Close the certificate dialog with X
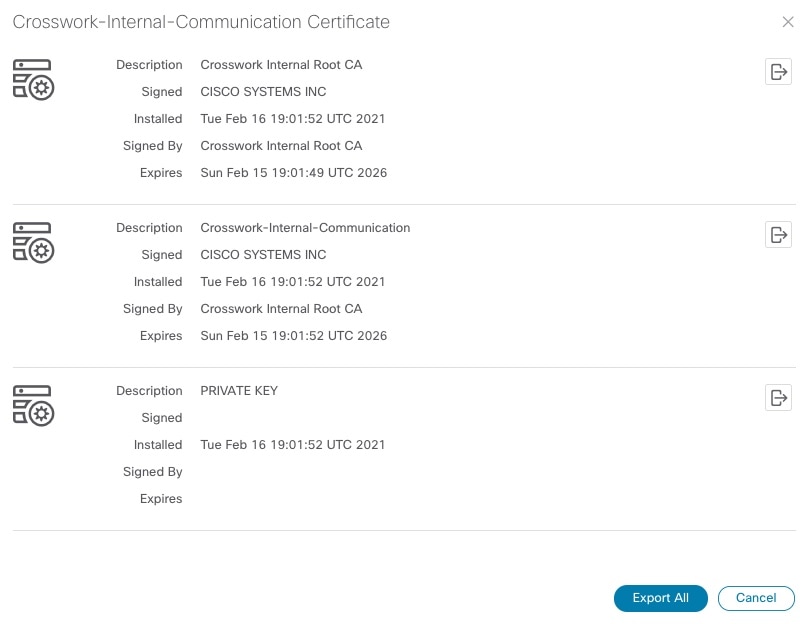 point(788,22)
